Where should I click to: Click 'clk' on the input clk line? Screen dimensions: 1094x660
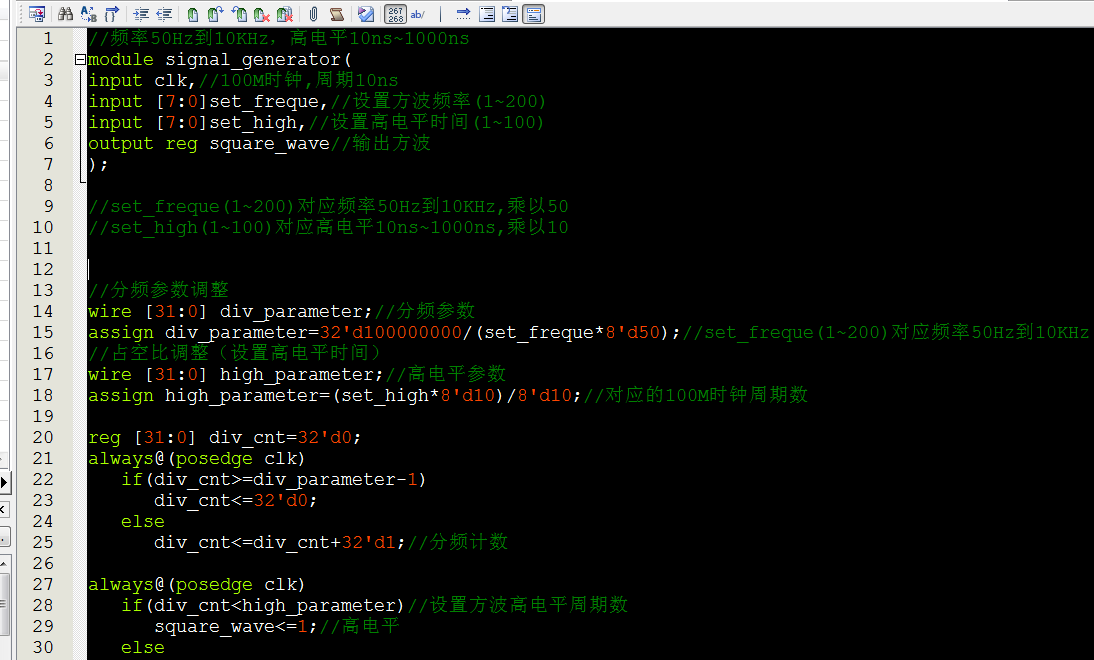pos(171,81)
